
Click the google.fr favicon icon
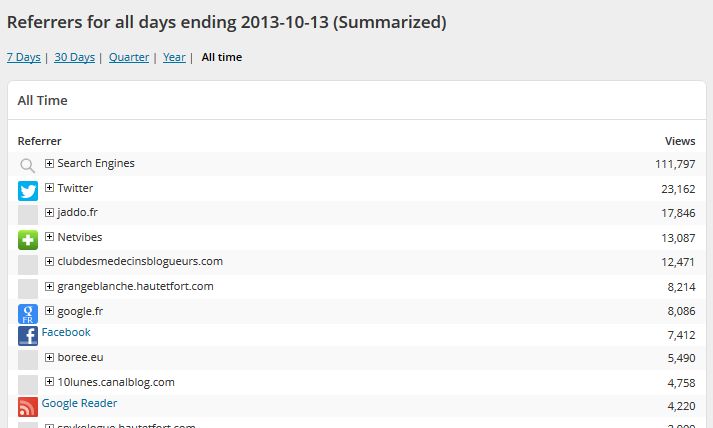pos(28,313)
